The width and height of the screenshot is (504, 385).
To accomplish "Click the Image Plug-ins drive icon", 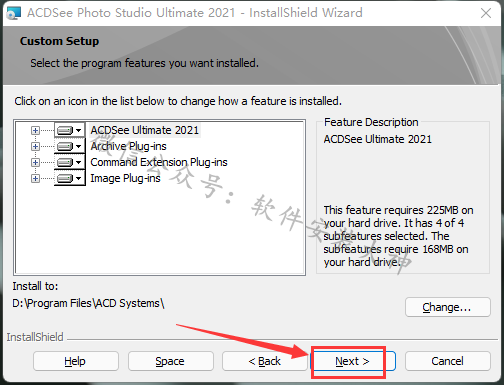I will tap(65, 178).
